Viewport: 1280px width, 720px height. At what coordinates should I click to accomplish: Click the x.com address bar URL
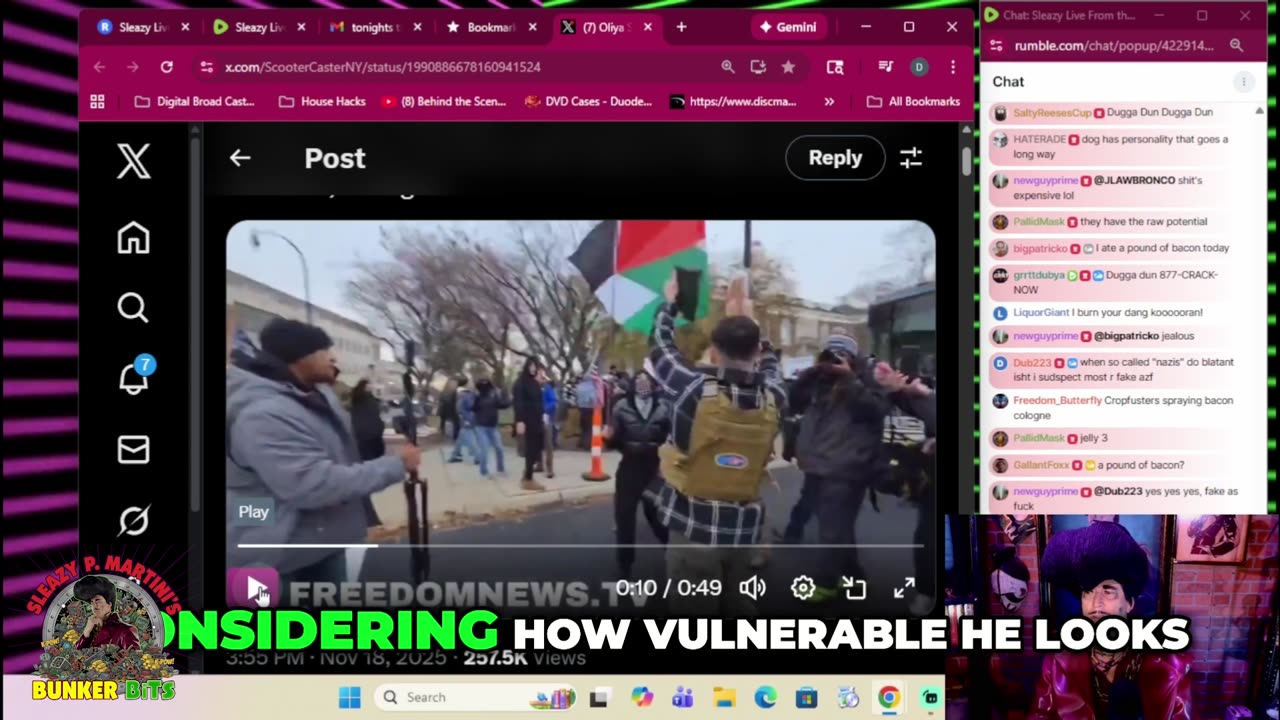click(383, 67)
